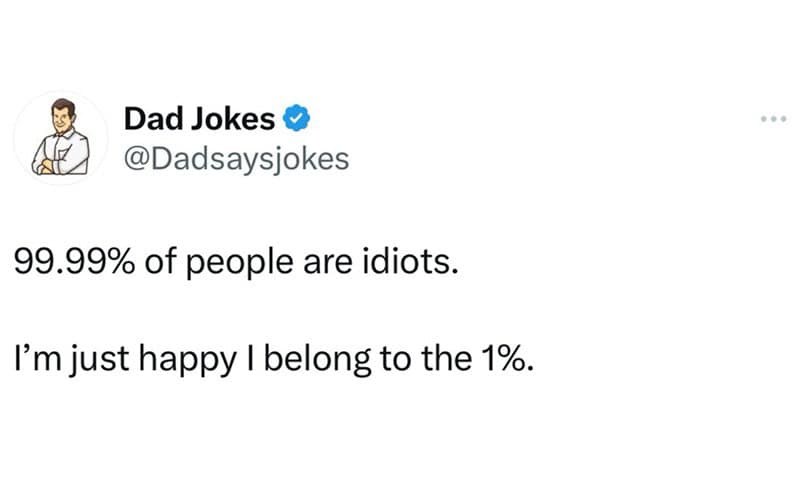800x481 pixels.
Task: Click the word "Dad" in the name
Action: [x=148, y=120]
